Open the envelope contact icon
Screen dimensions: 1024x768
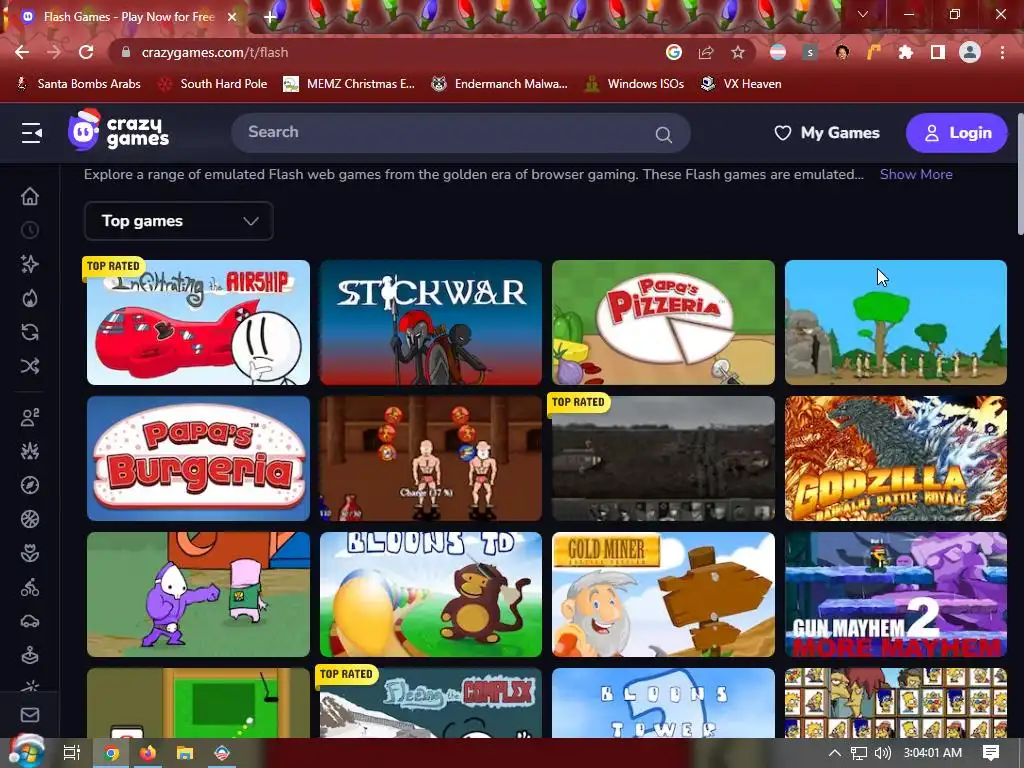(x=30, y=715)
